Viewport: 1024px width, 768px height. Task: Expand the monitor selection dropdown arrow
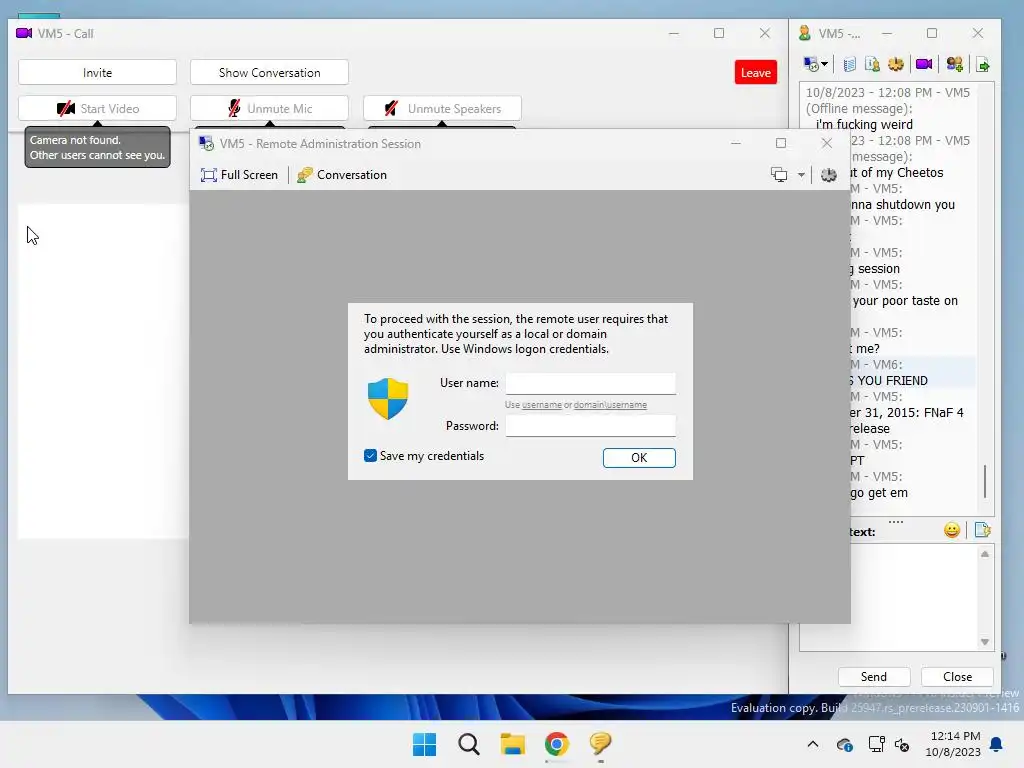pos(801,175)
